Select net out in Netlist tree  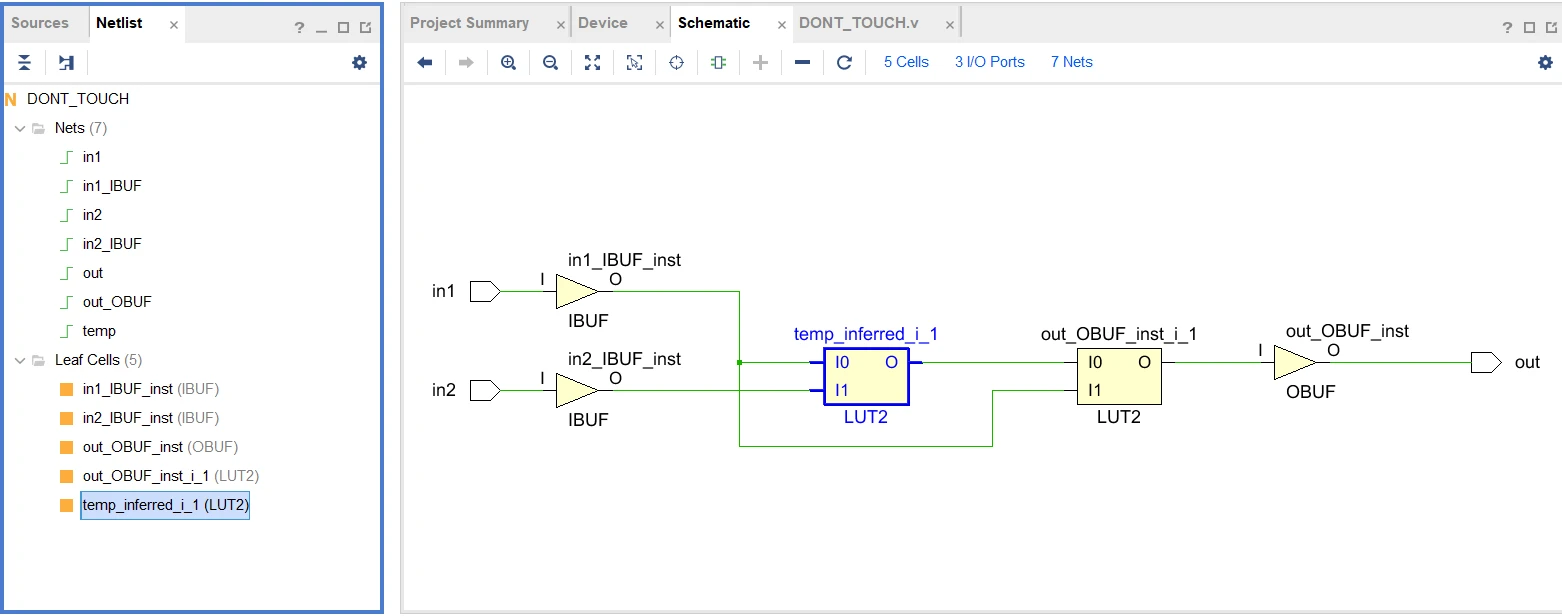click(93, 273)
